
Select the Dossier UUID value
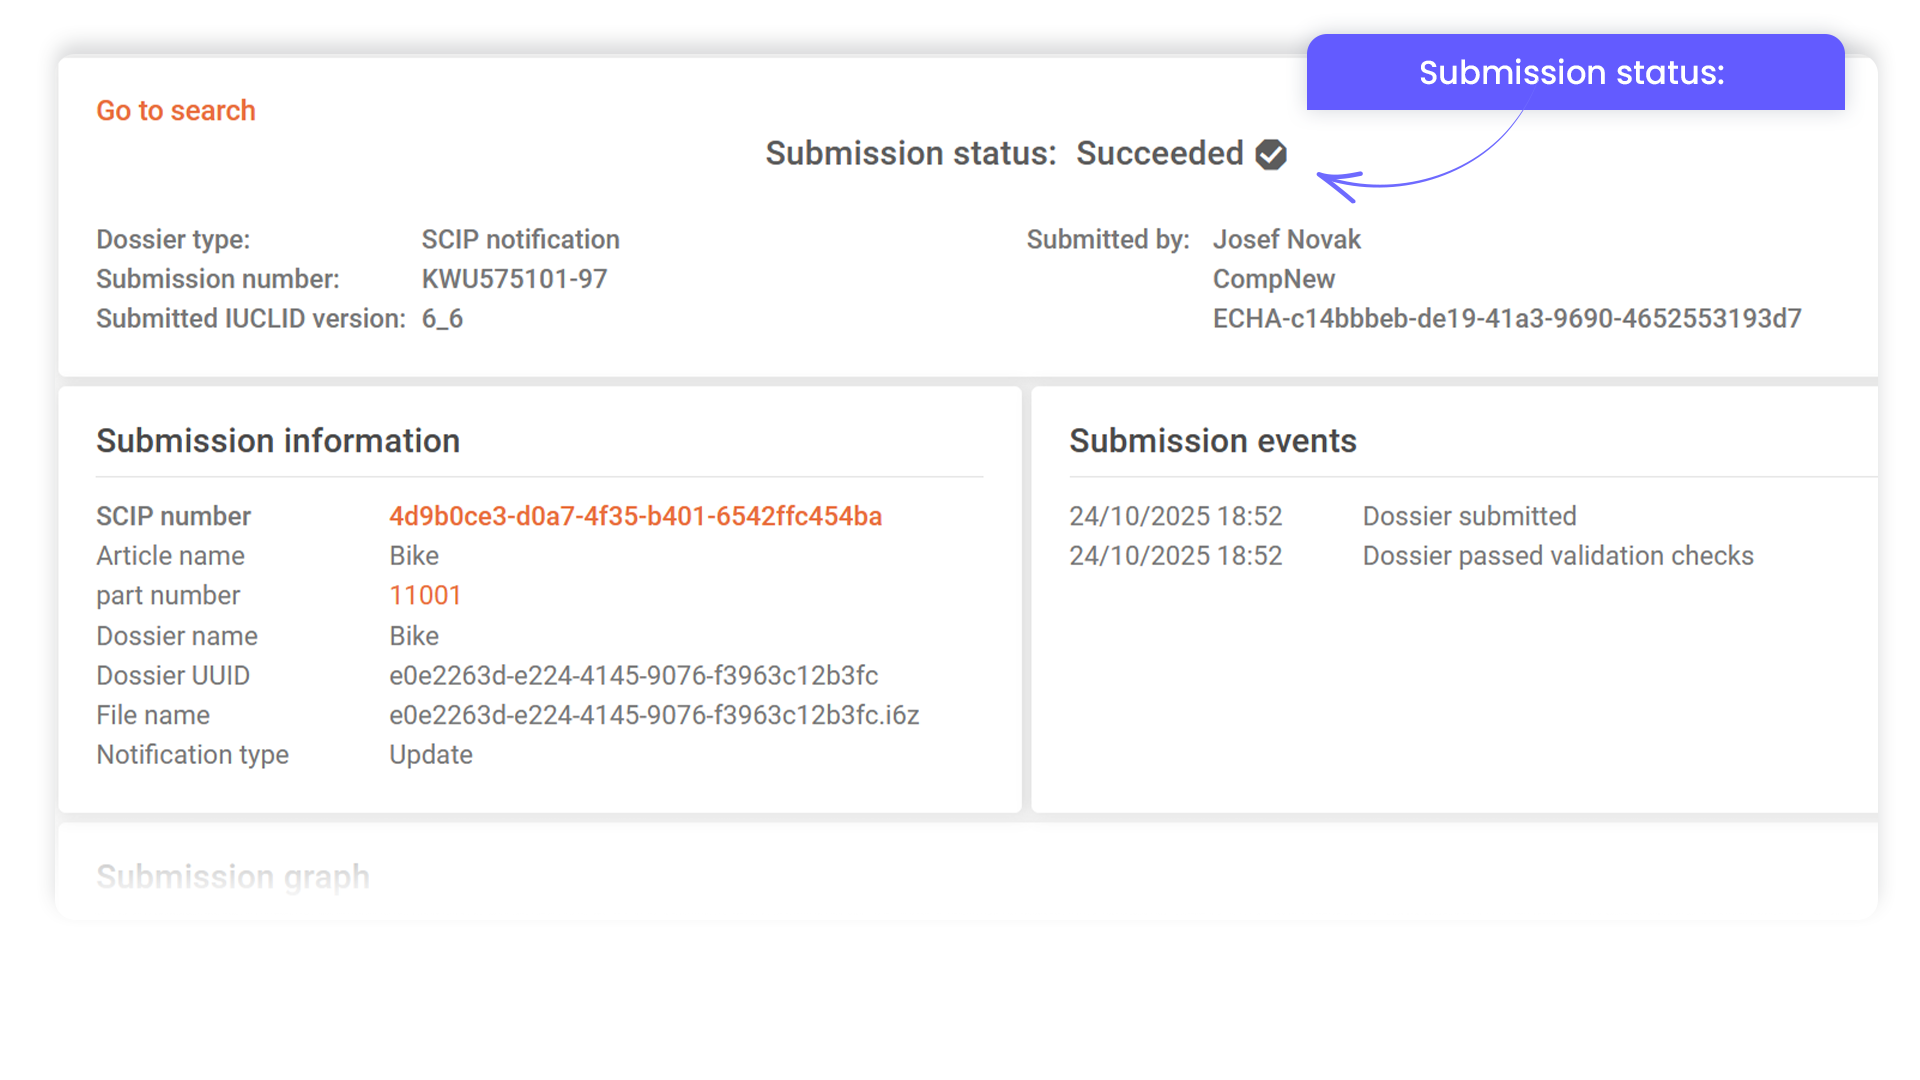(x=633, y=675)
